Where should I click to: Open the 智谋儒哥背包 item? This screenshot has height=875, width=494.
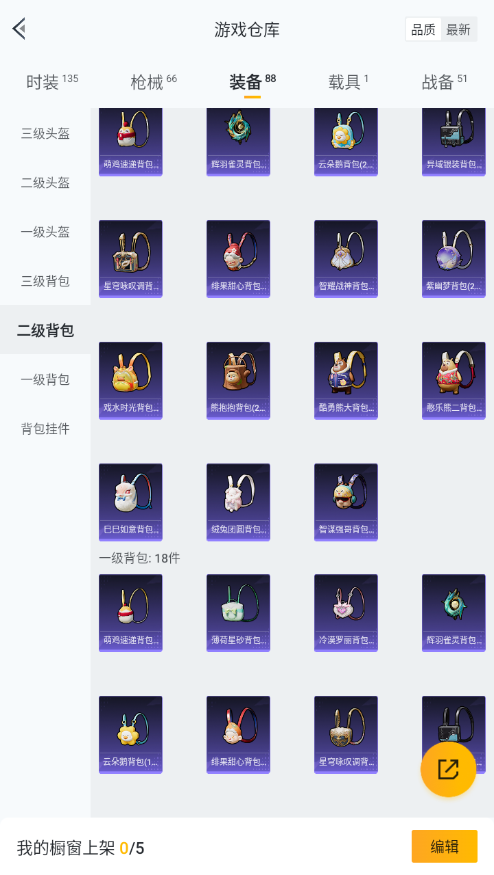[x=346, y=502]
